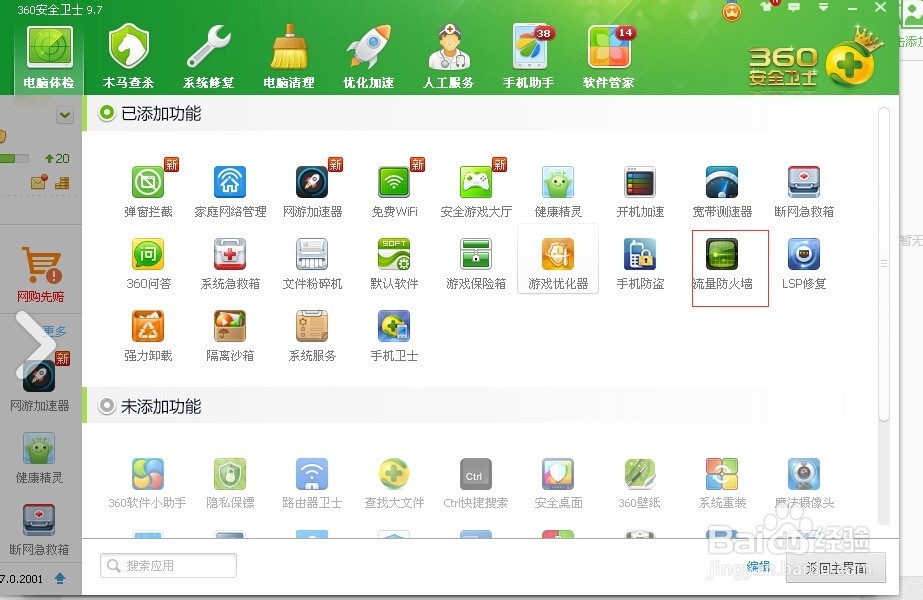Viewport: 923px width, 600px height.
Task: Open the 文件粉碎机 file shredder
Action: tap(312, 263)
